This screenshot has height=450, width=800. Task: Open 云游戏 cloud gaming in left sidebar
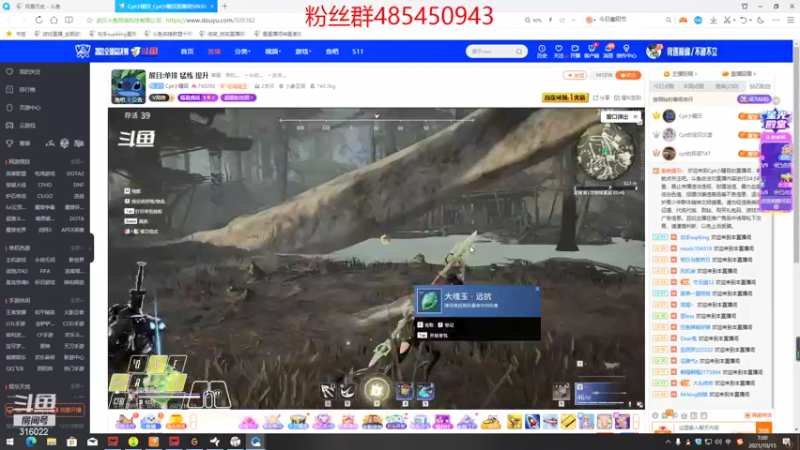[x=22, y=126]
